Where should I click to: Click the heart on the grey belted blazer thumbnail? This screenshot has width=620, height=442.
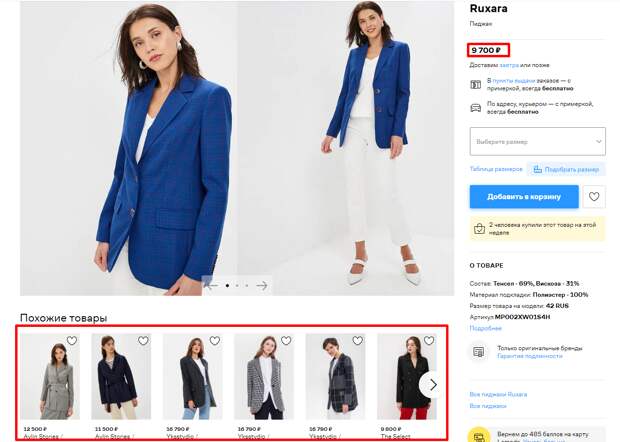click(72, 340)
